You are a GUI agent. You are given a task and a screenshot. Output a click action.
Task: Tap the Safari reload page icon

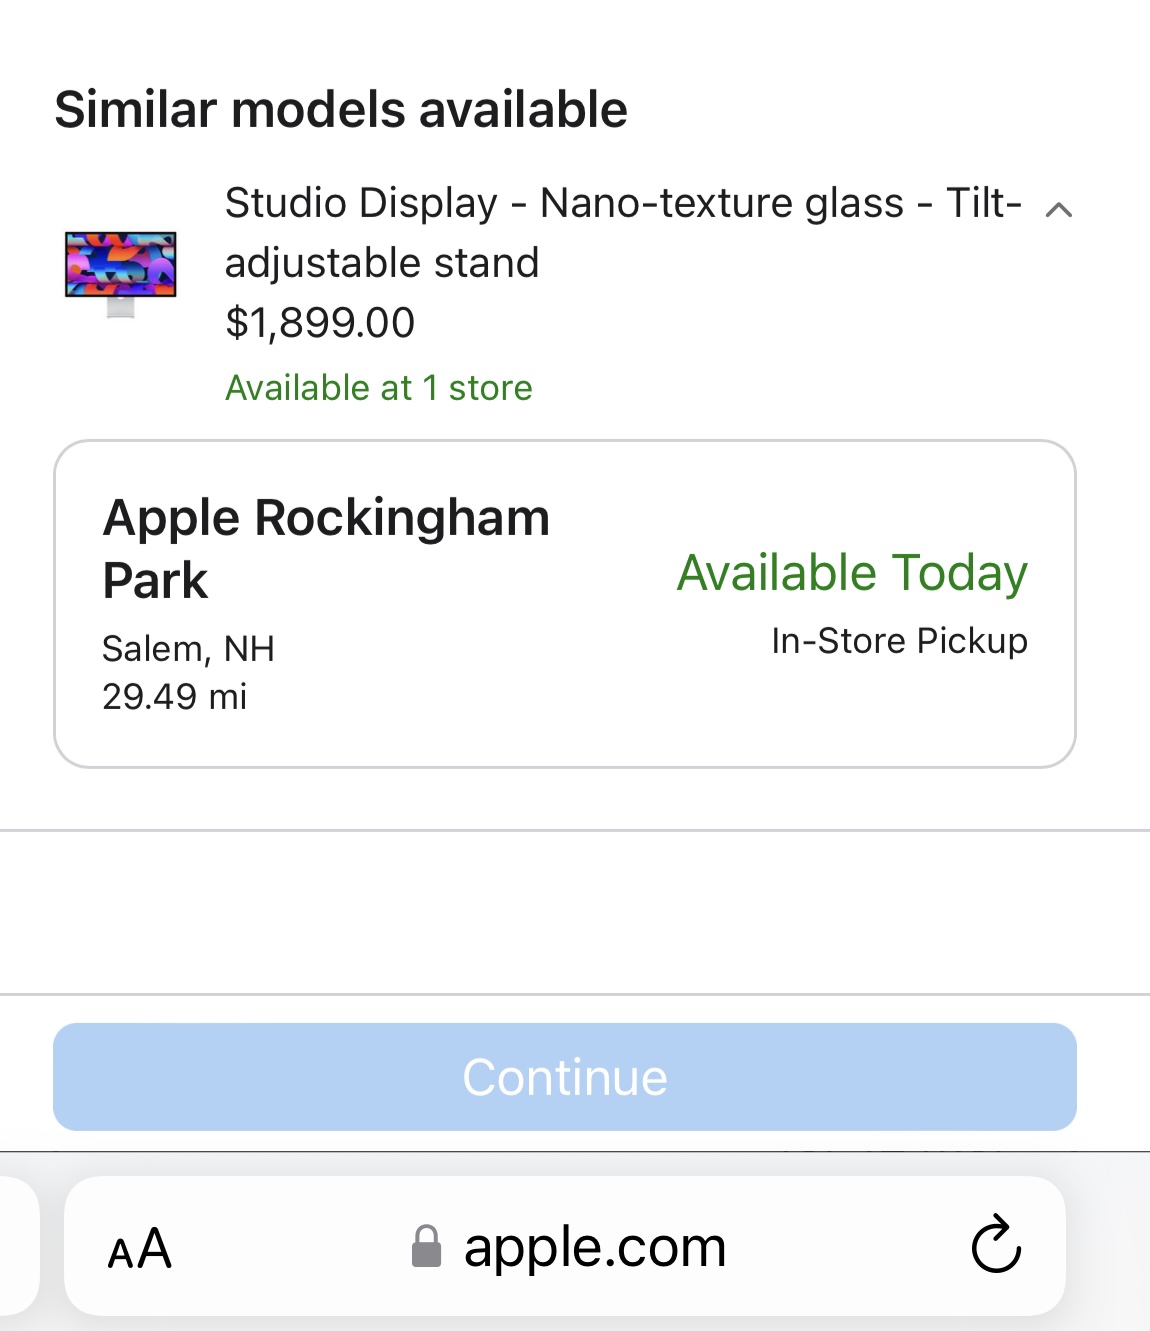tap(996, 1245)
